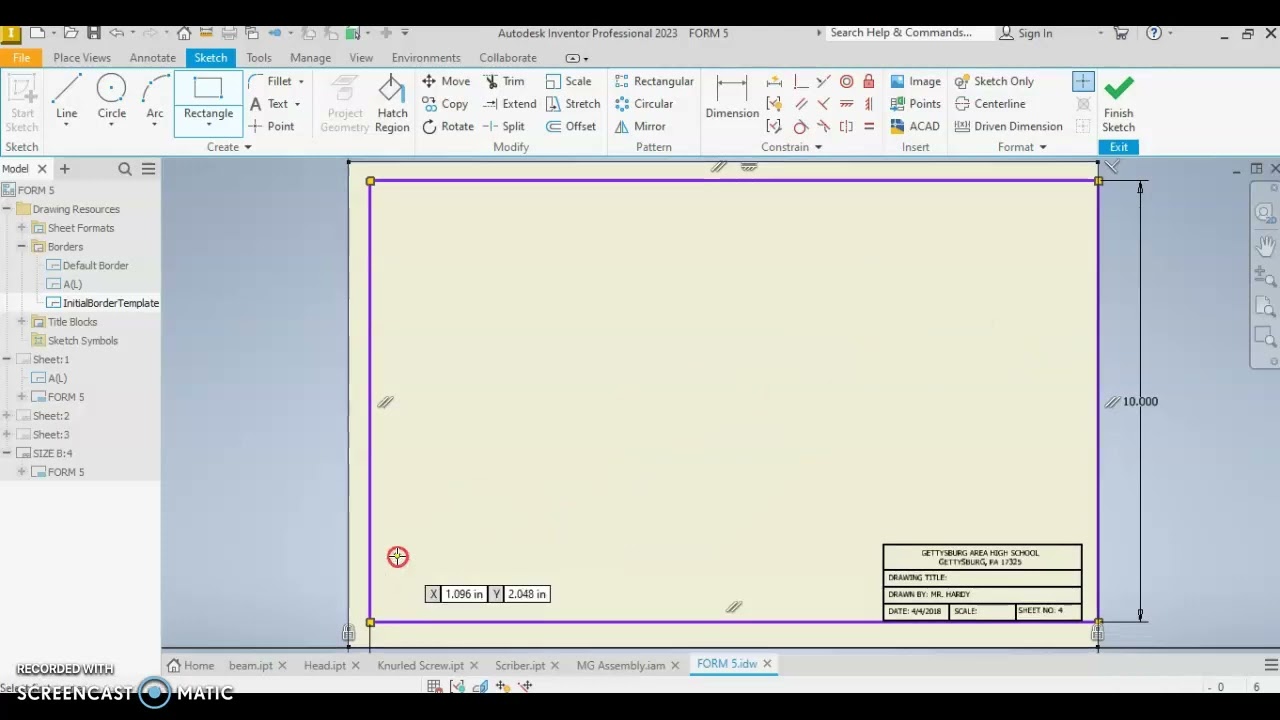The width and height of the screenshot is (1280, 720).
Task: Switch to Annotate ribbon tab
Action: [152, 58]
